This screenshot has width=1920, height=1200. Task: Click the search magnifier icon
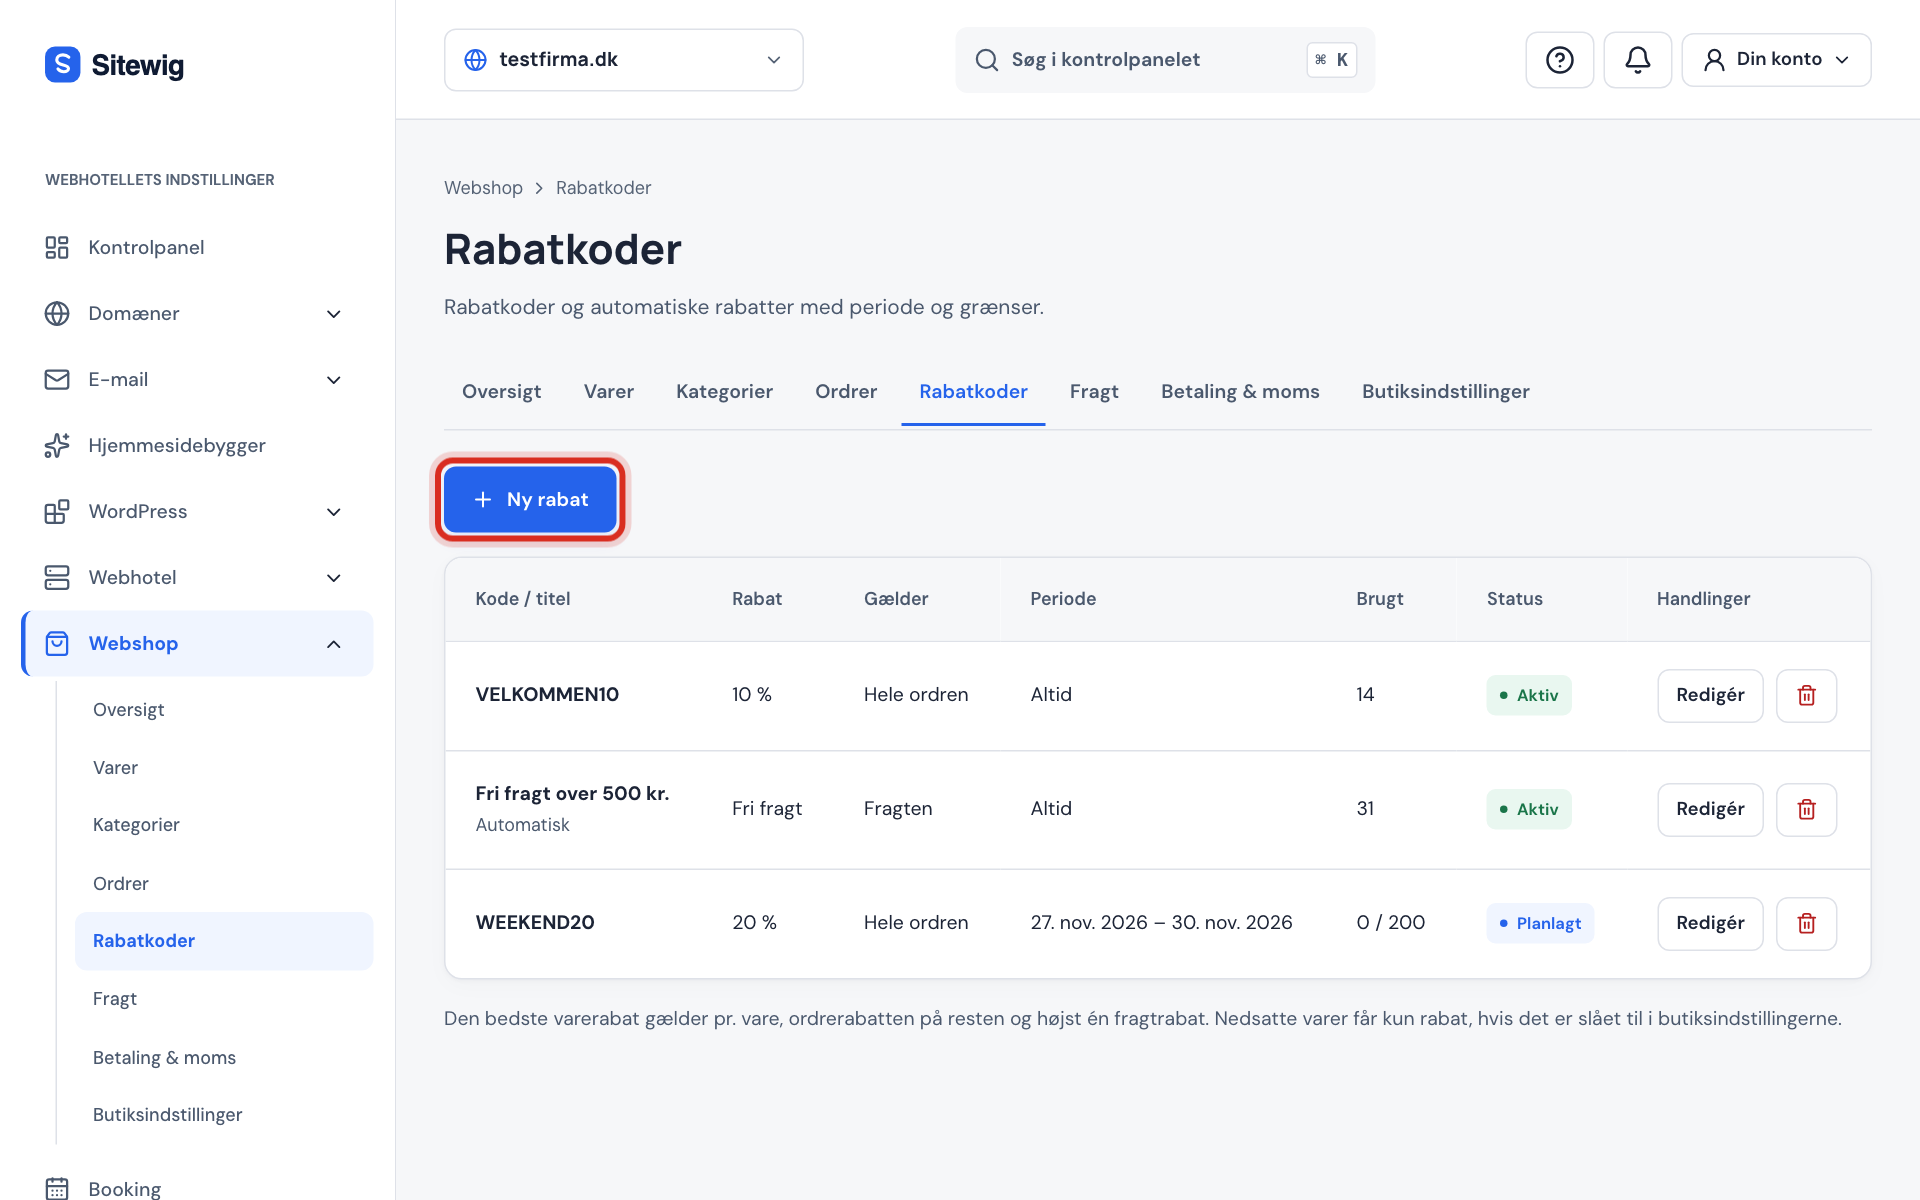986,60
